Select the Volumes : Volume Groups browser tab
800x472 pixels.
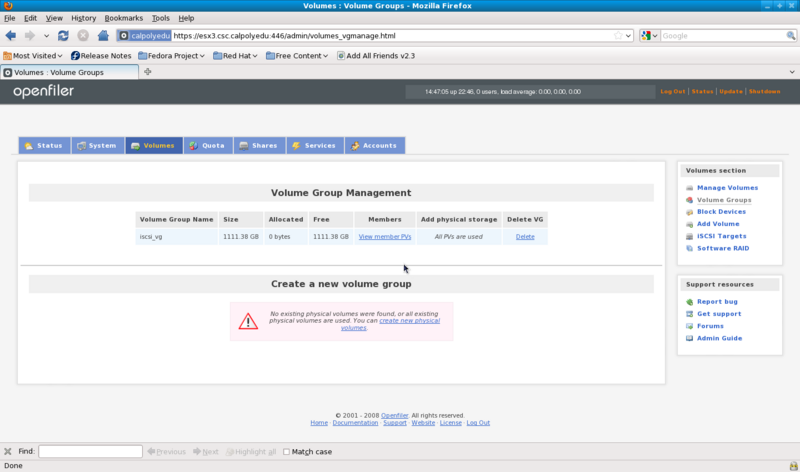[69, 72]
